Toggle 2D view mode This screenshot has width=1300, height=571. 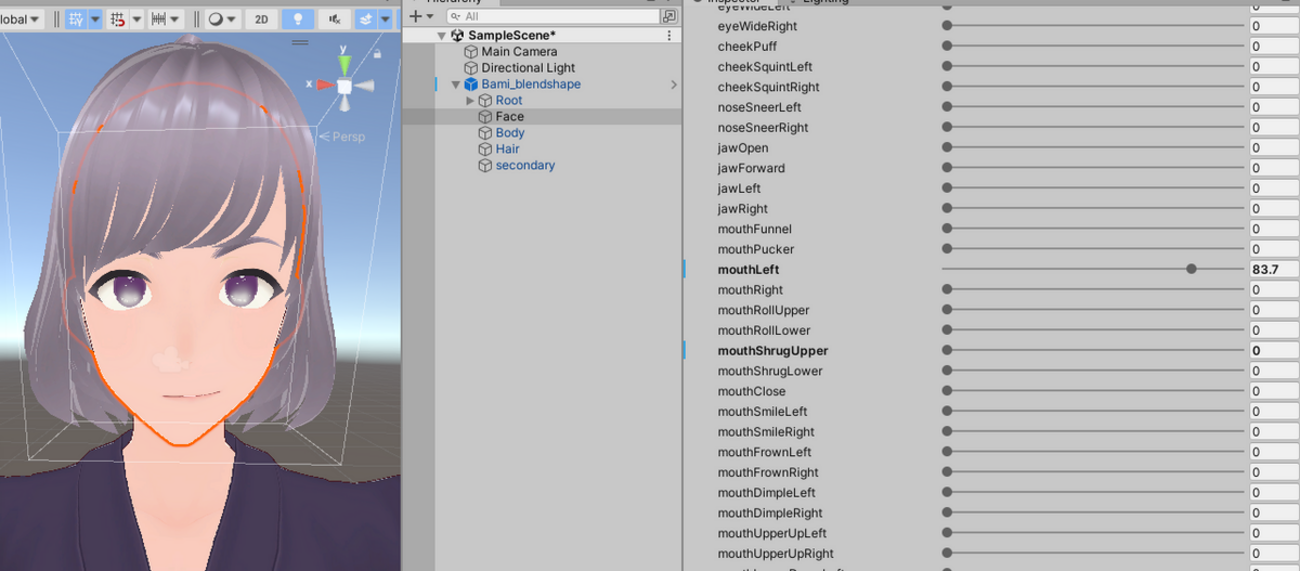261,19
